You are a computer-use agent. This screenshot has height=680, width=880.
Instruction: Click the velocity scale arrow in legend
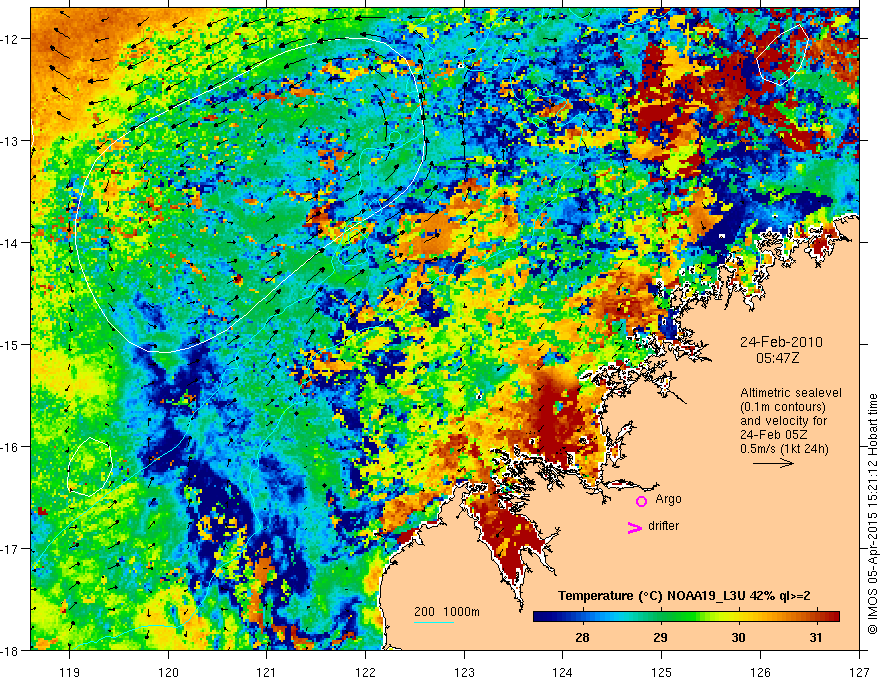point(773,463)
